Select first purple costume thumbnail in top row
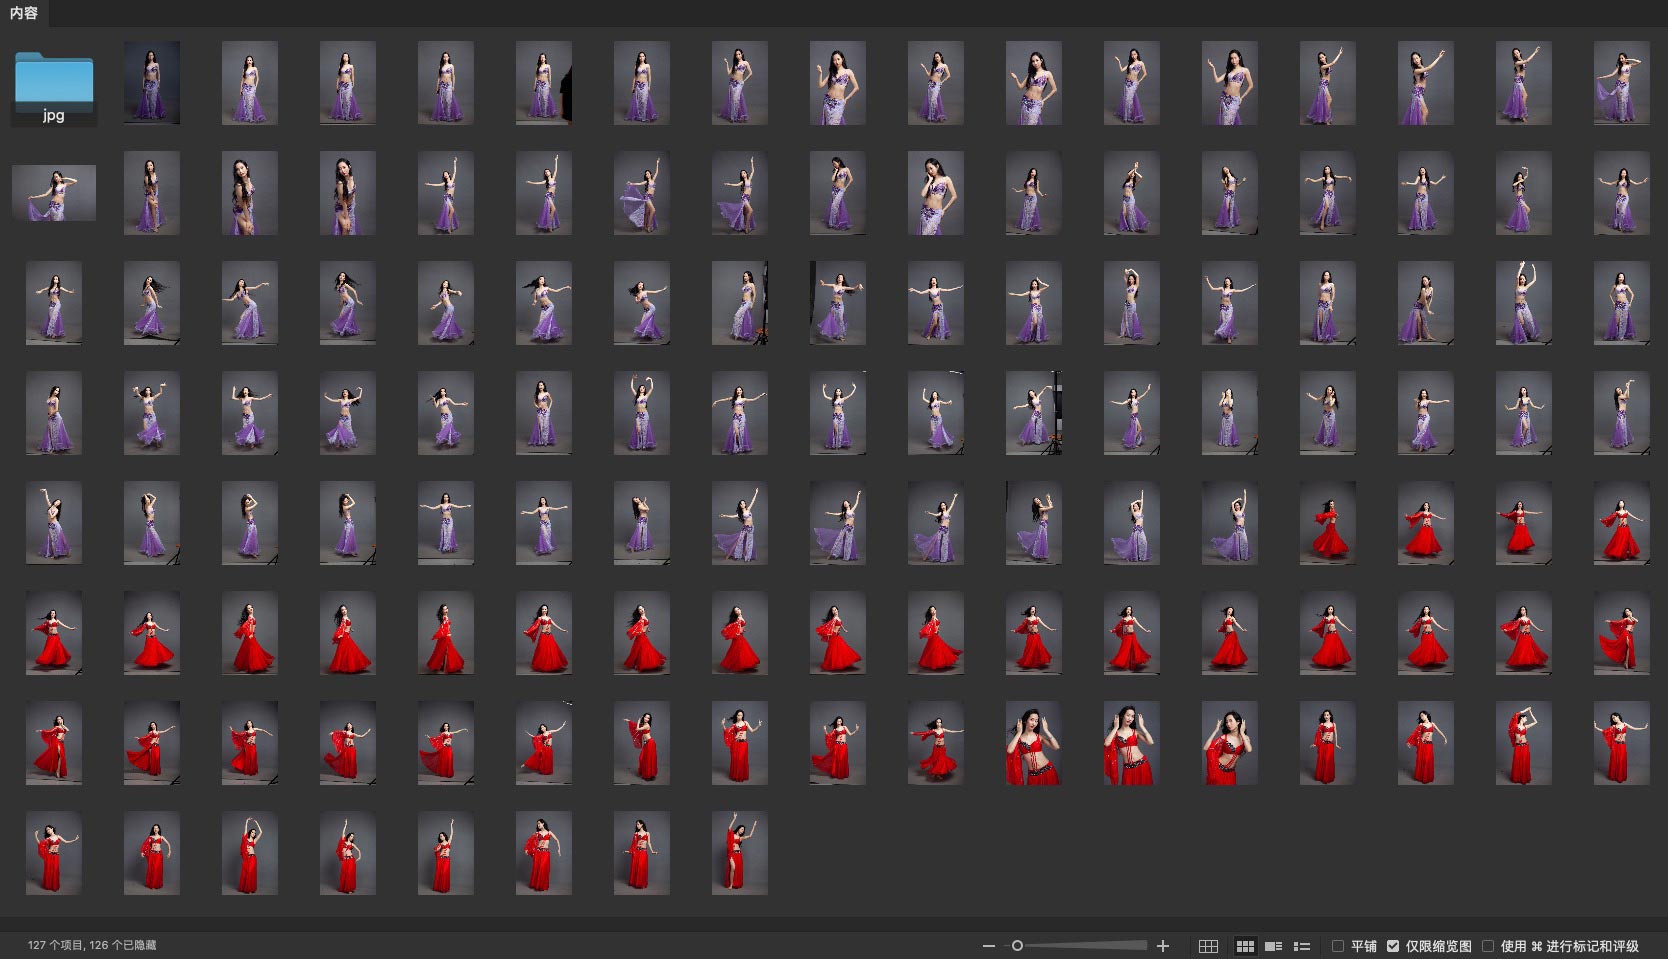Image resolution: width=1668 pixels, height=959 pixels. pyautogui.click(x=152, y=83)
